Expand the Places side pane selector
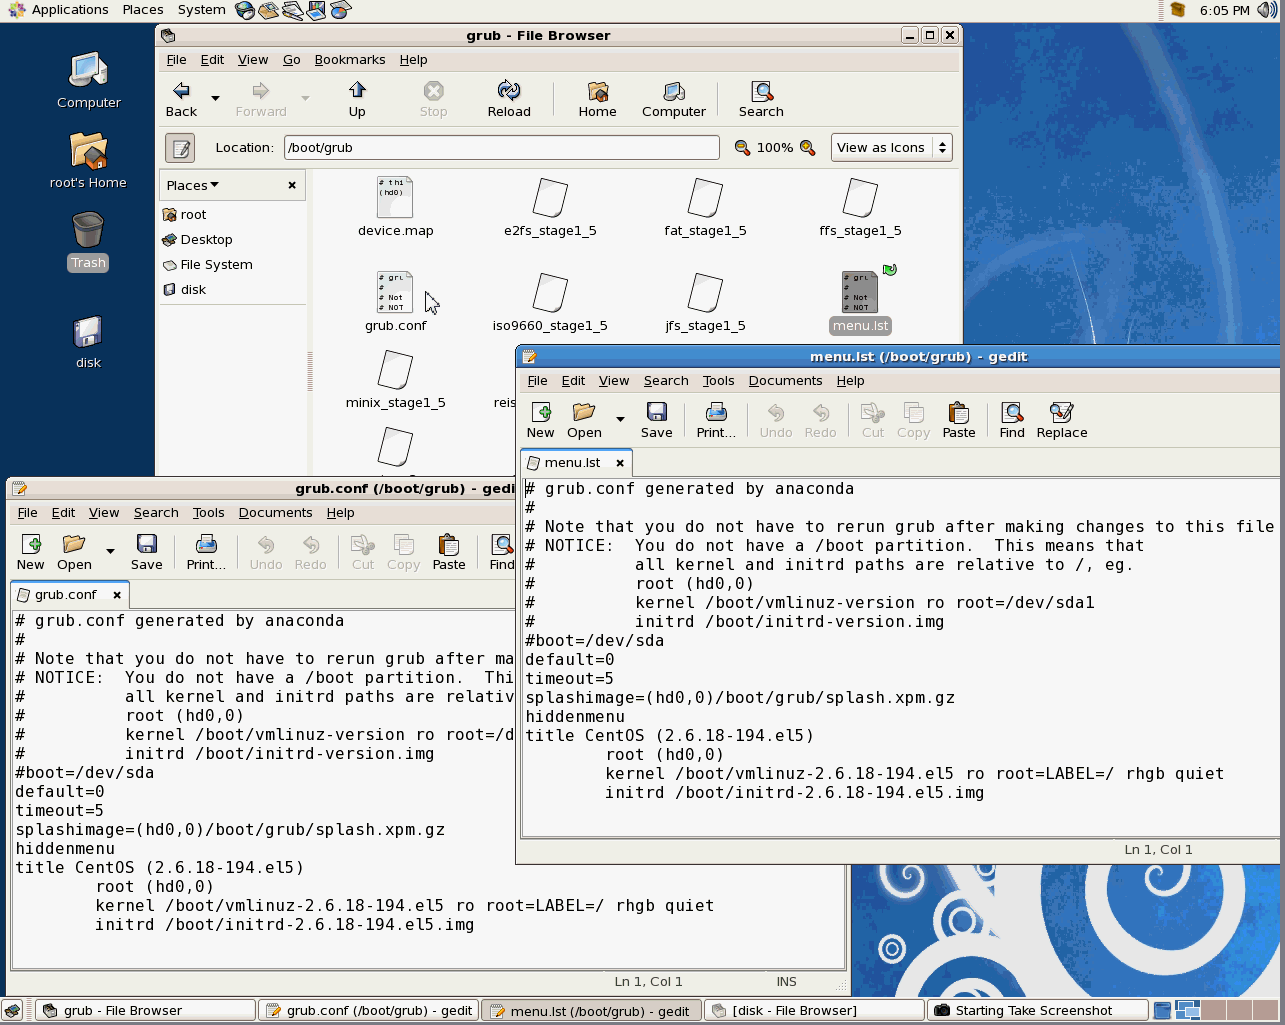The width and height of the screenshot is (1285, 1025). click(193, 185)
